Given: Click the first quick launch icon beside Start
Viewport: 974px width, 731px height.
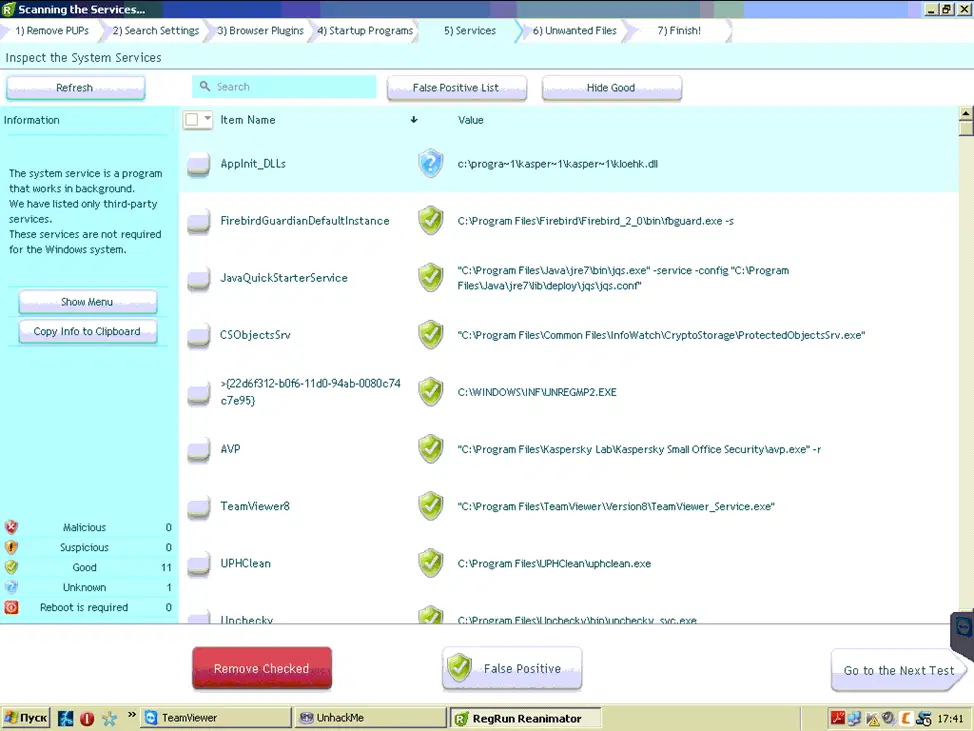Looking at the screenshot, I should 65,719.
